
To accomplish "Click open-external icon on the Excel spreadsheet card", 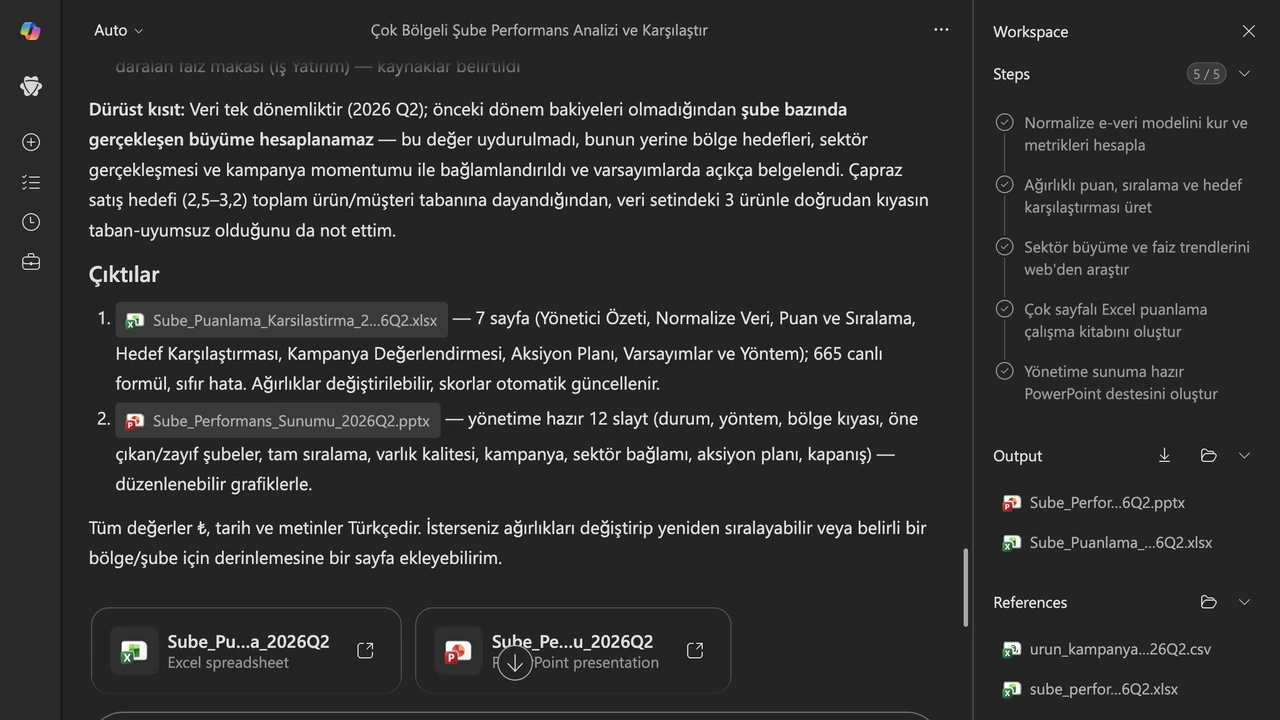I will point(365,651).
